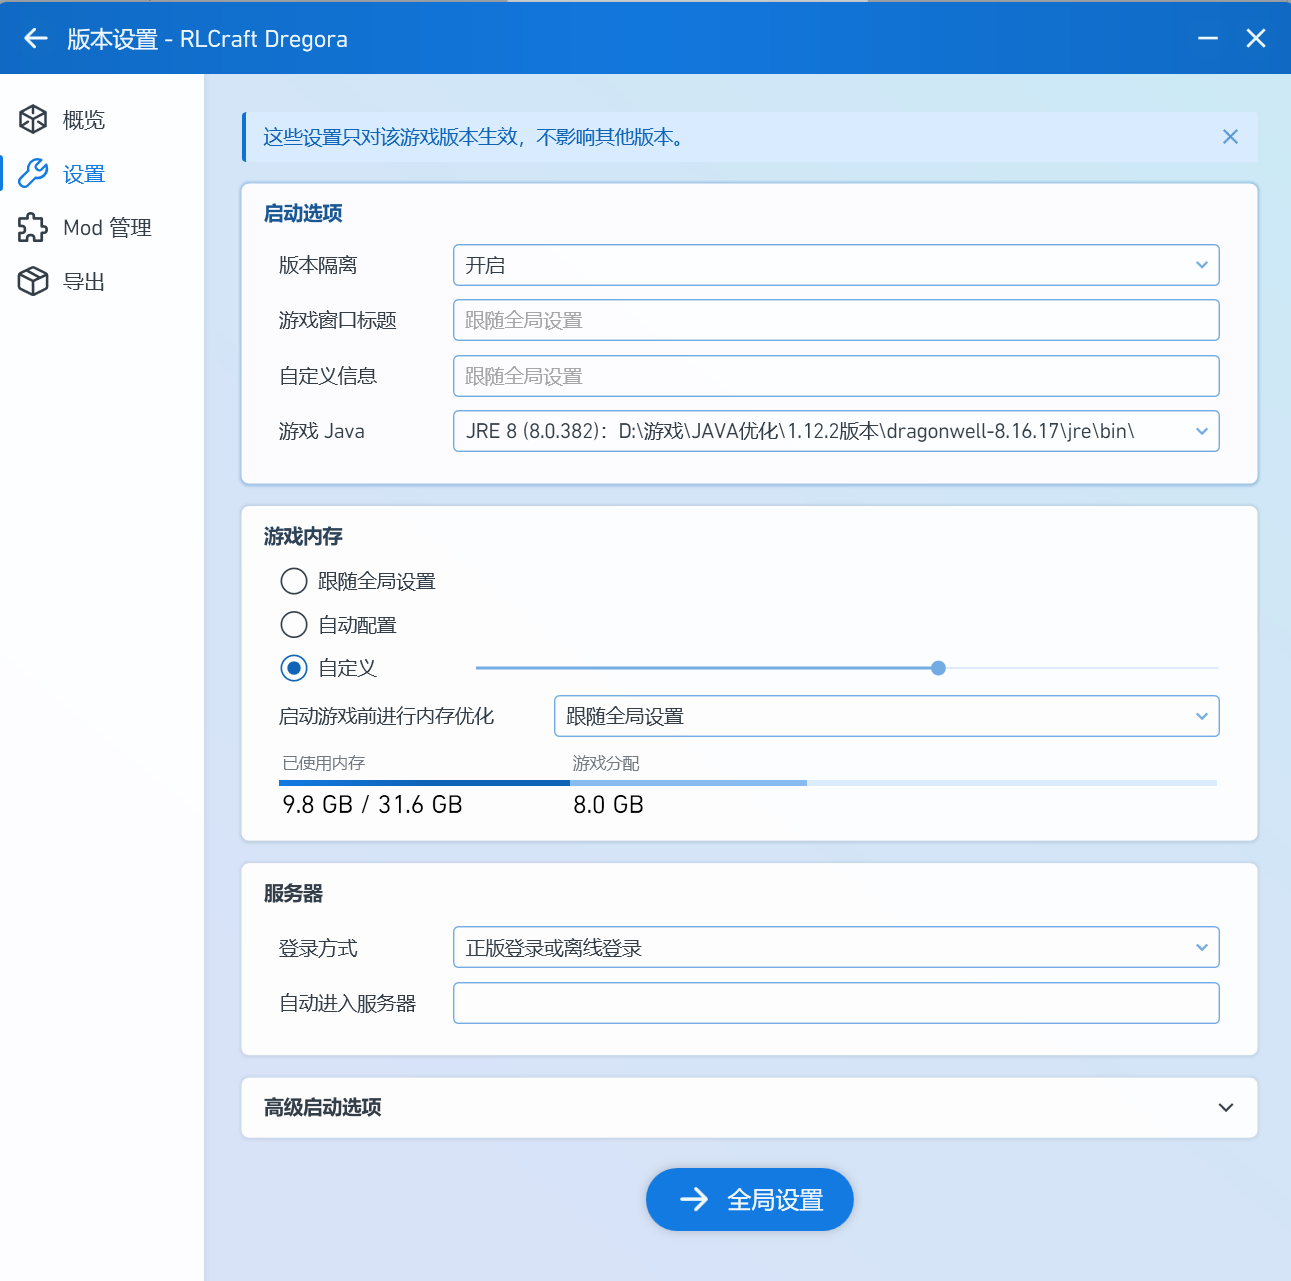Image resolution: width=1291 pixels, height=1281 pixels.
Task: Click the 全局设置 button
Action: 749,1199
